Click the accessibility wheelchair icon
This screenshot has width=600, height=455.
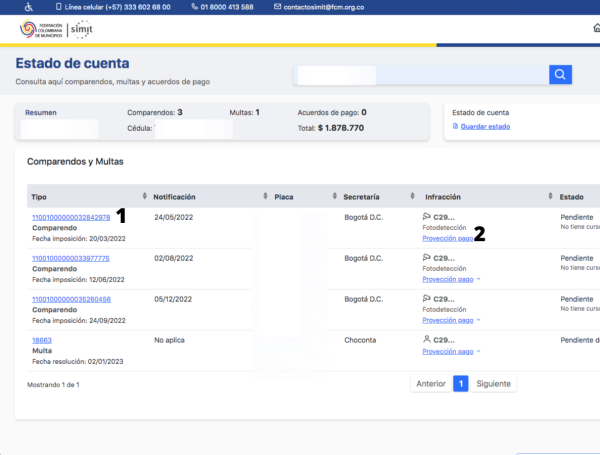tap(29, 7)
